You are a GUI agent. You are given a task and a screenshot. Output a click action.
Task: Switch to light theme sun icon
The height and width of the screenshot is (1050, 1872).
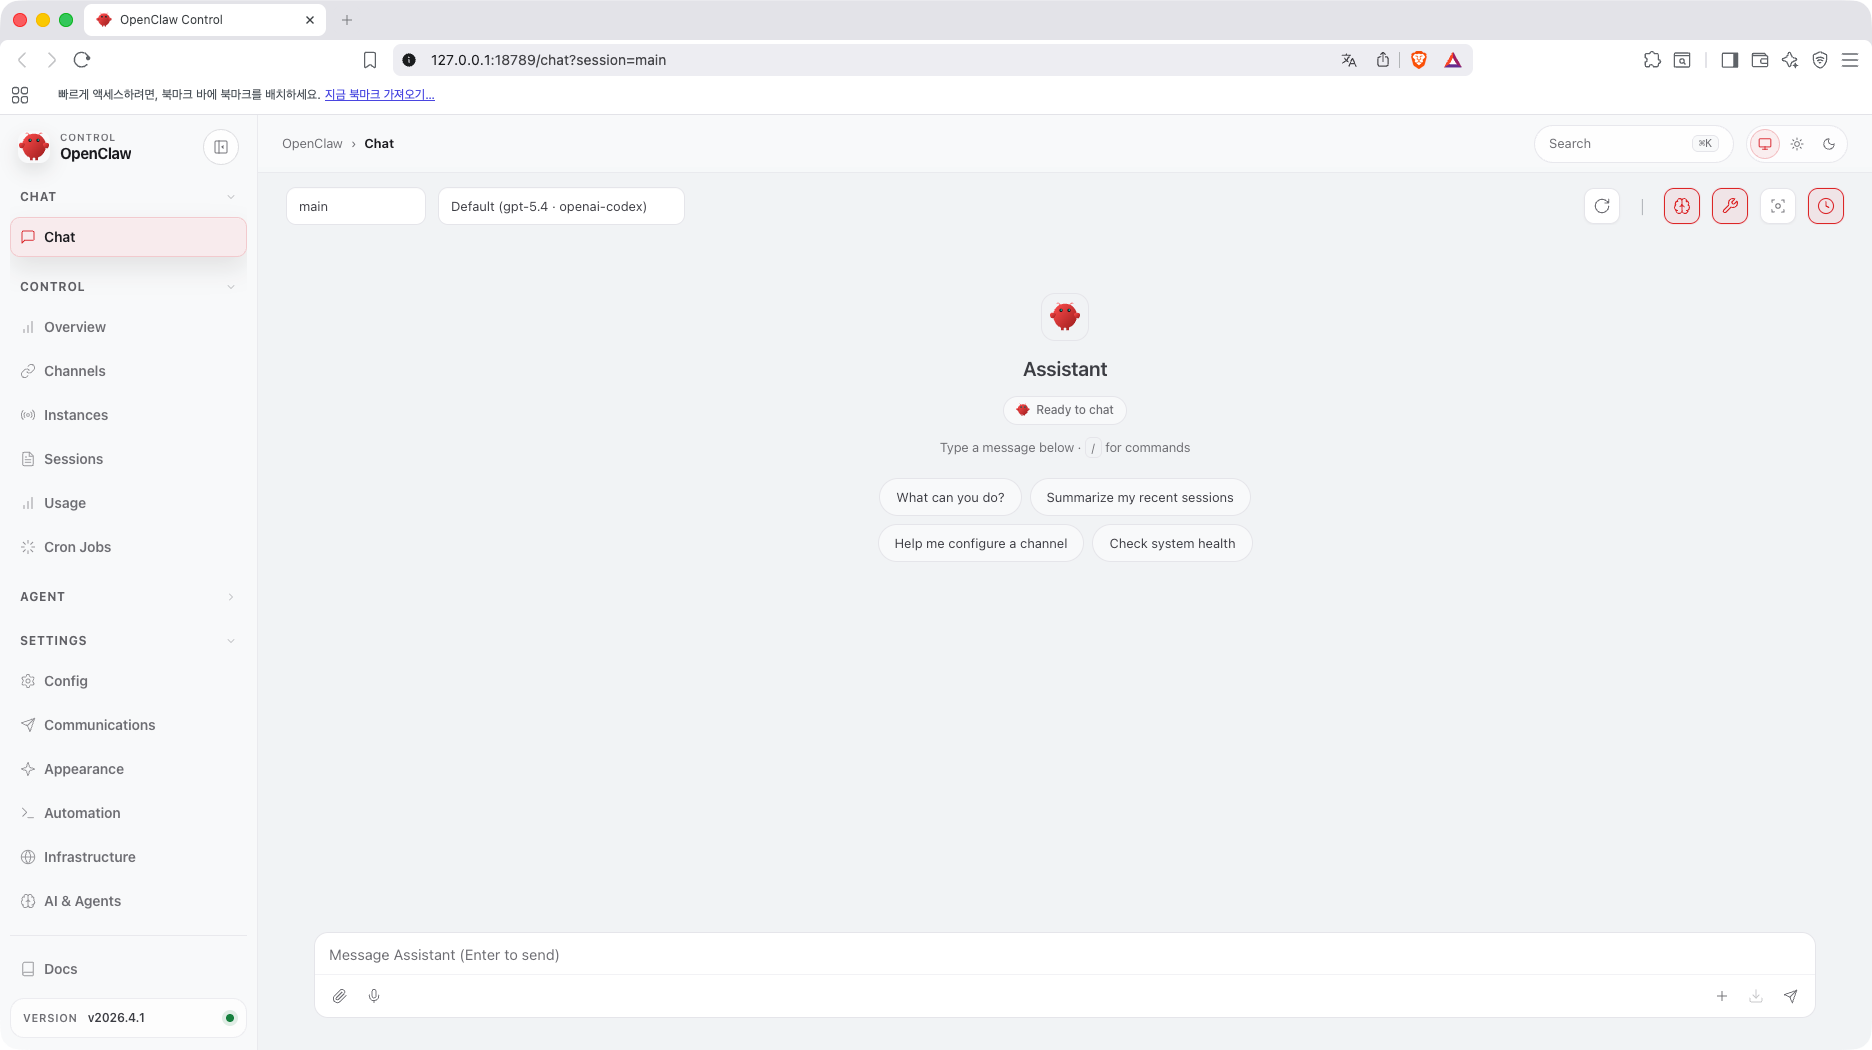1797,144
